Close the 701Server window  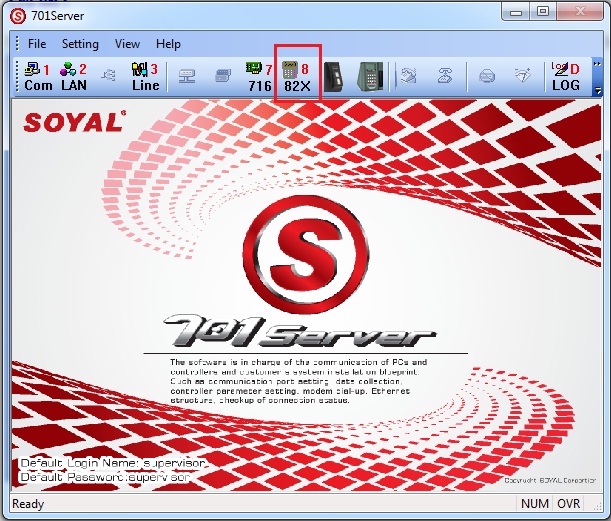tap(580, 12)
